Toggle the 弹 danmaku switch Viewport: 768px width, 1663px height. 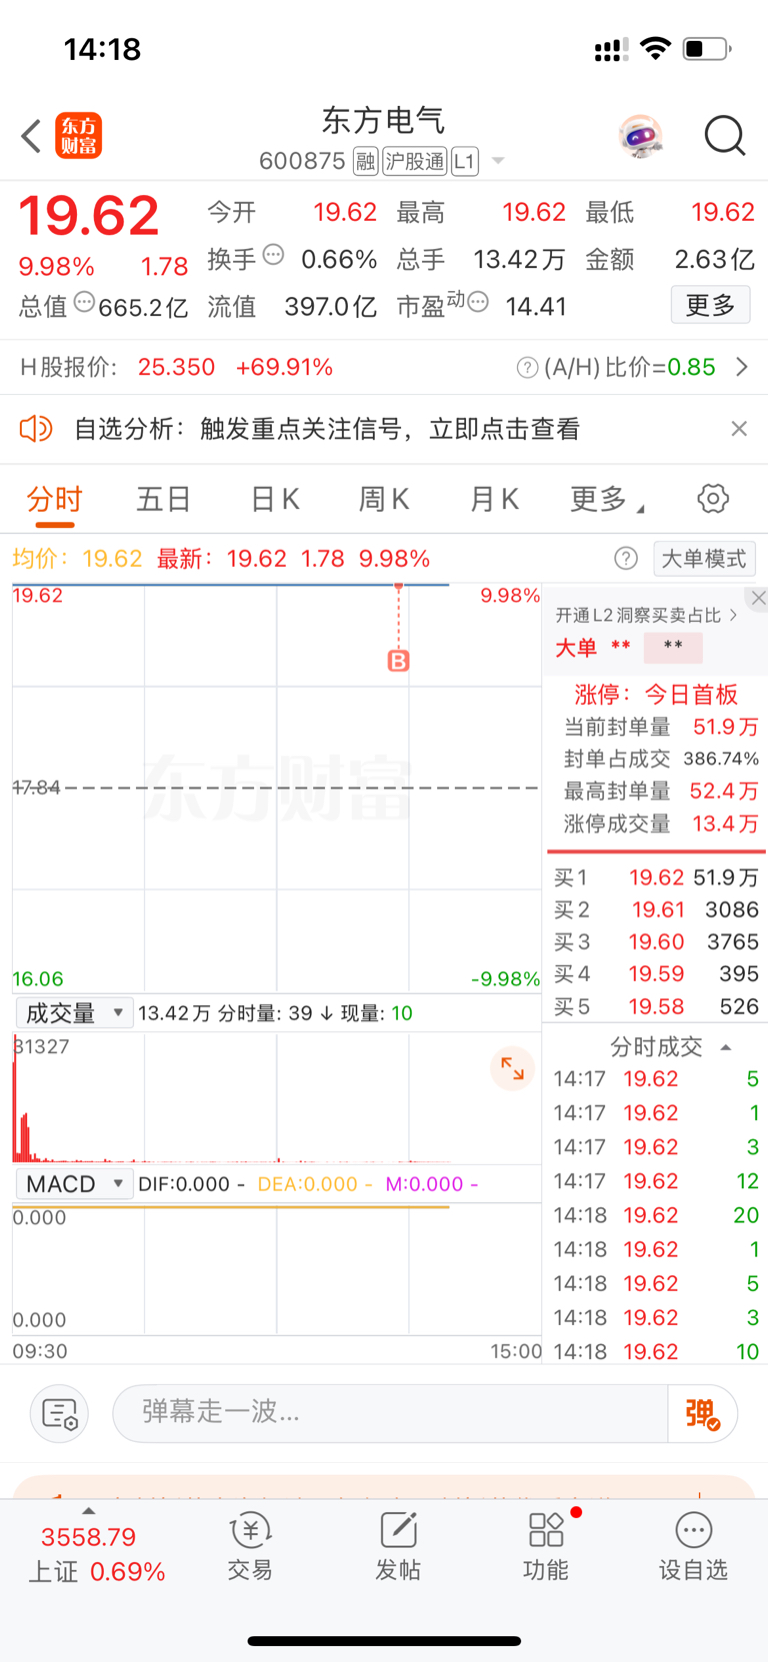(702, 1413)
